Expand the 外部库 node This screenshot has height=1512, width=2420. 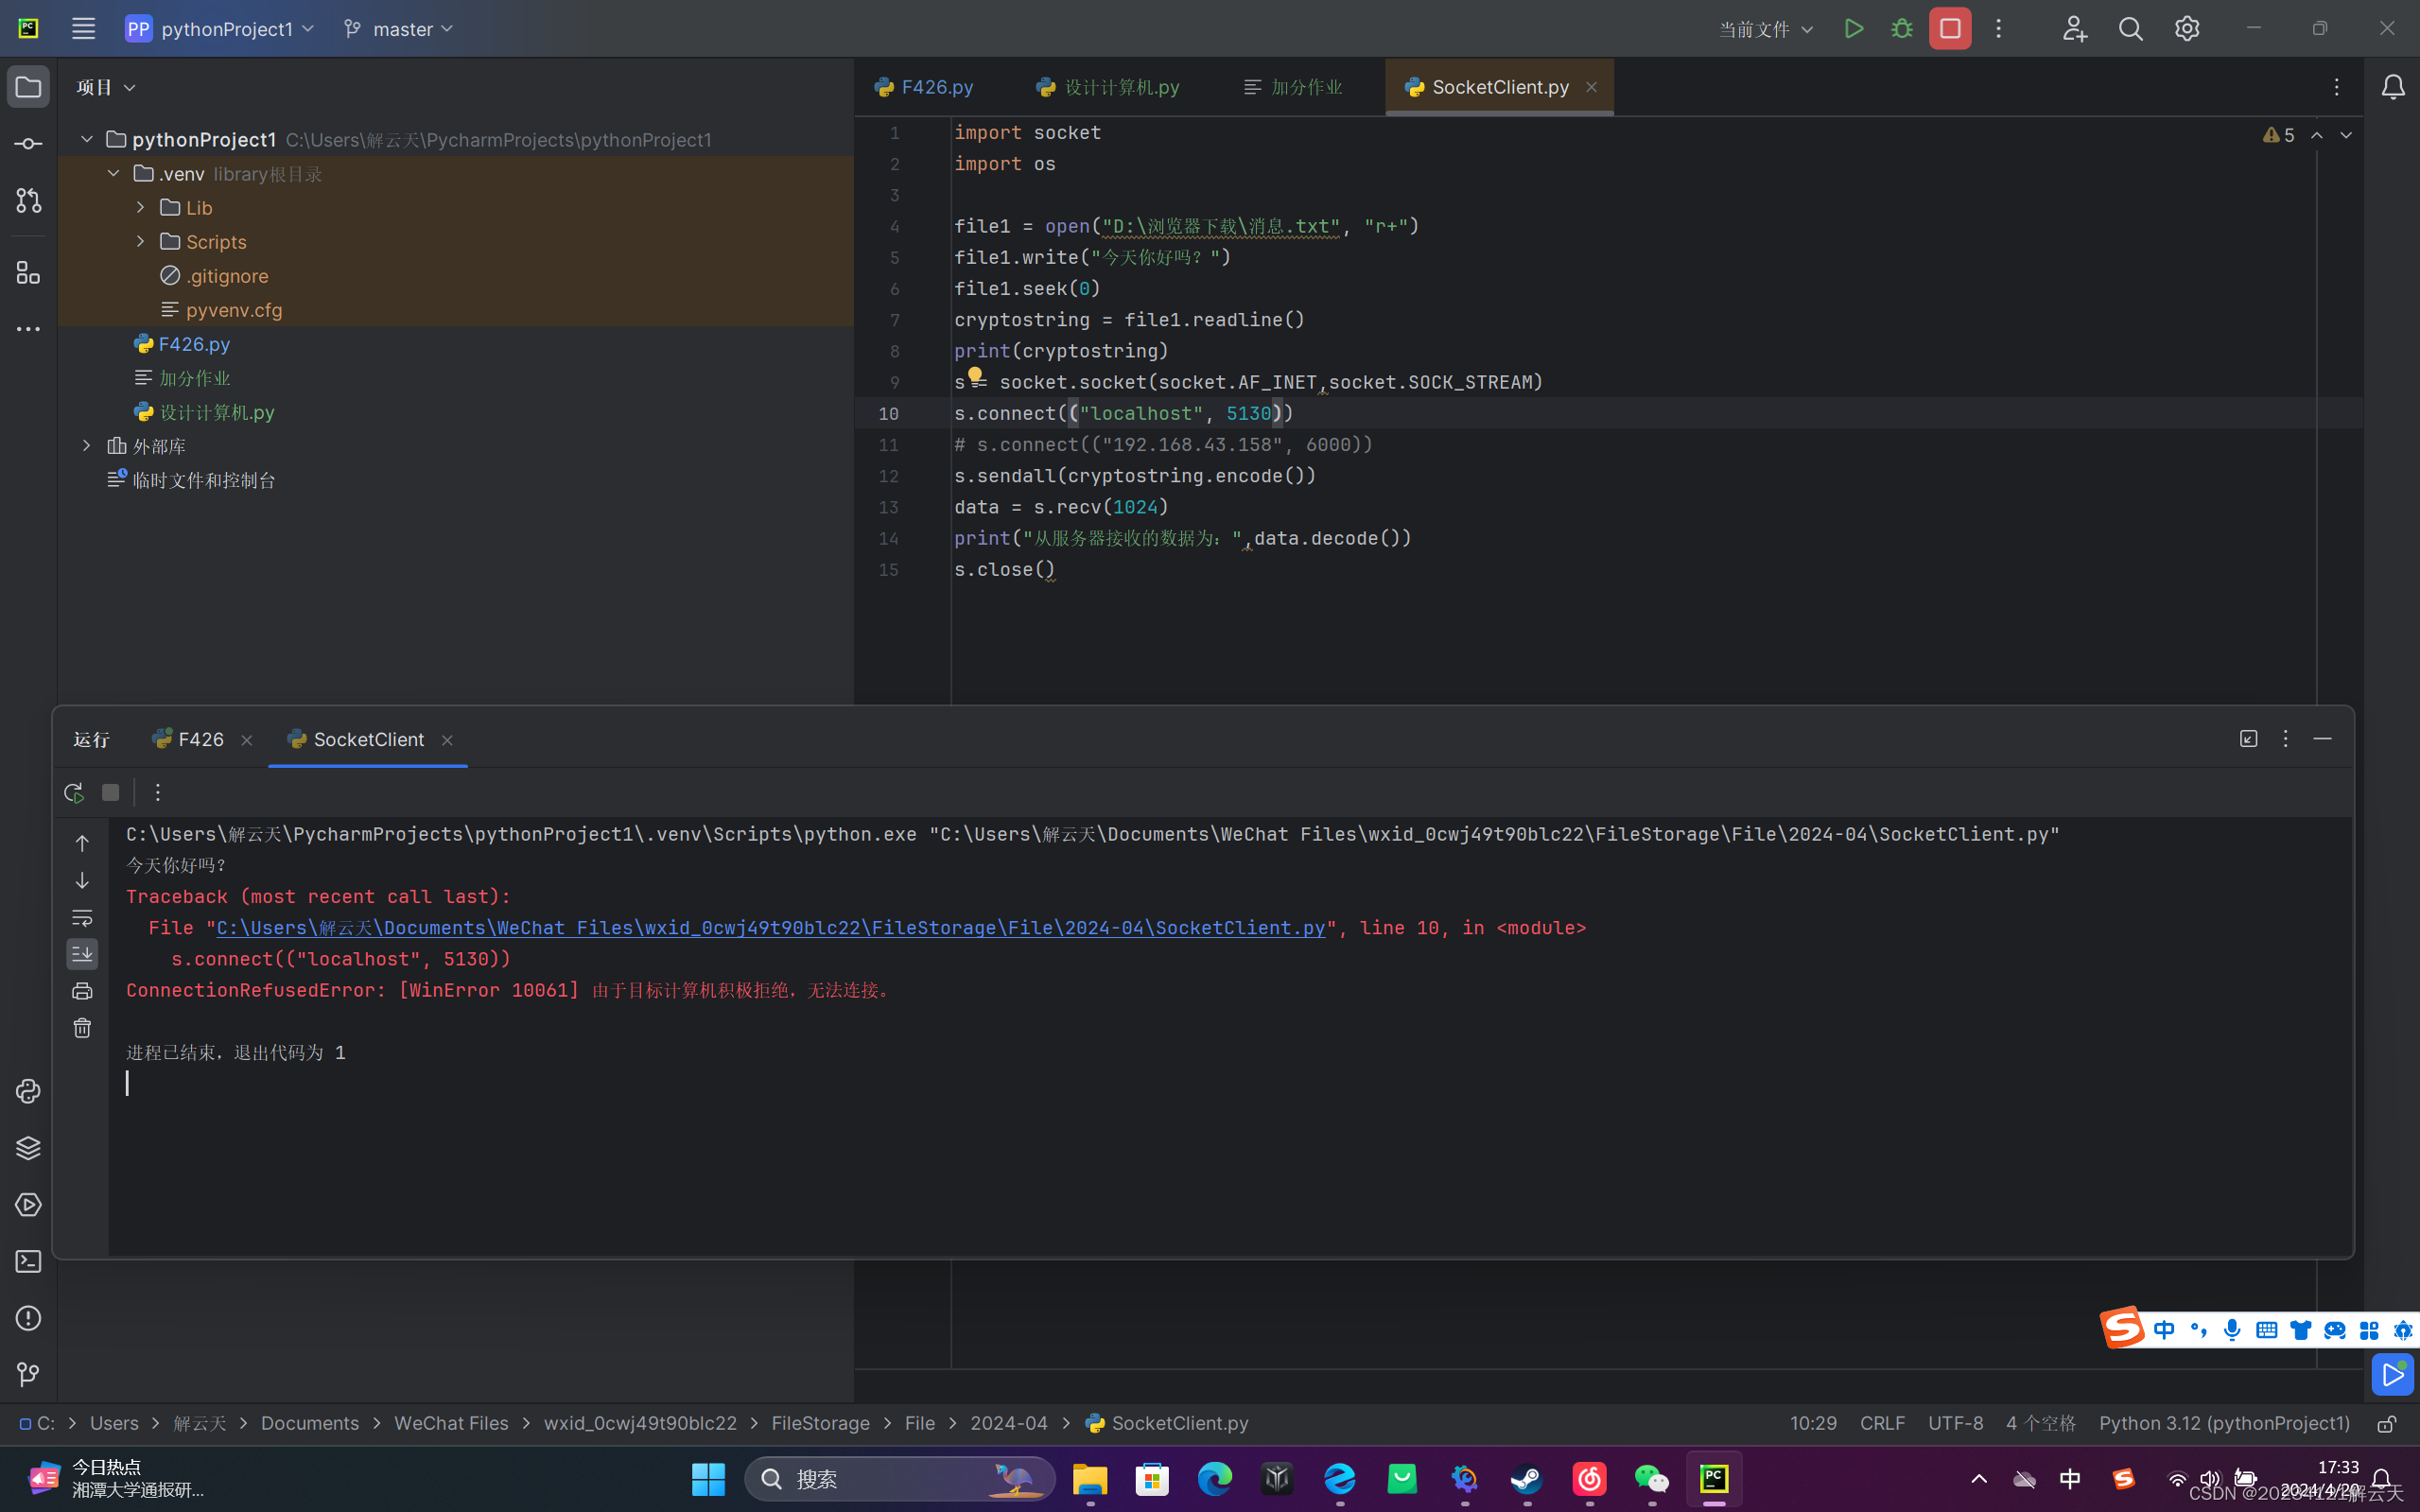coord(87,446)
